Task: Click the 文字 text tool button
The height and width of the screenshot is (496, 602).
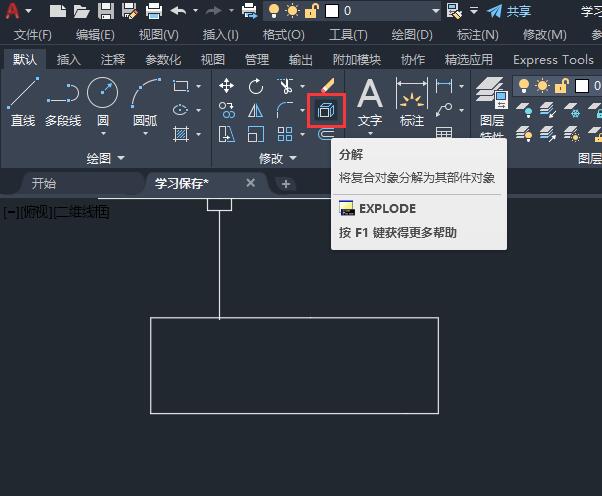Action: point(370,104)
